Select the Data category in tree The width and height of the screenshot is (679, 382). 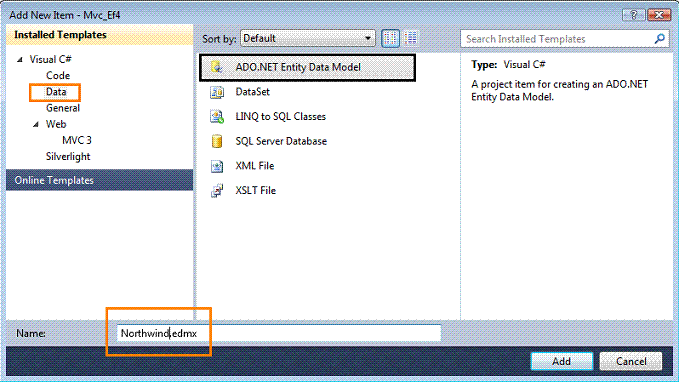coord(56,92)
